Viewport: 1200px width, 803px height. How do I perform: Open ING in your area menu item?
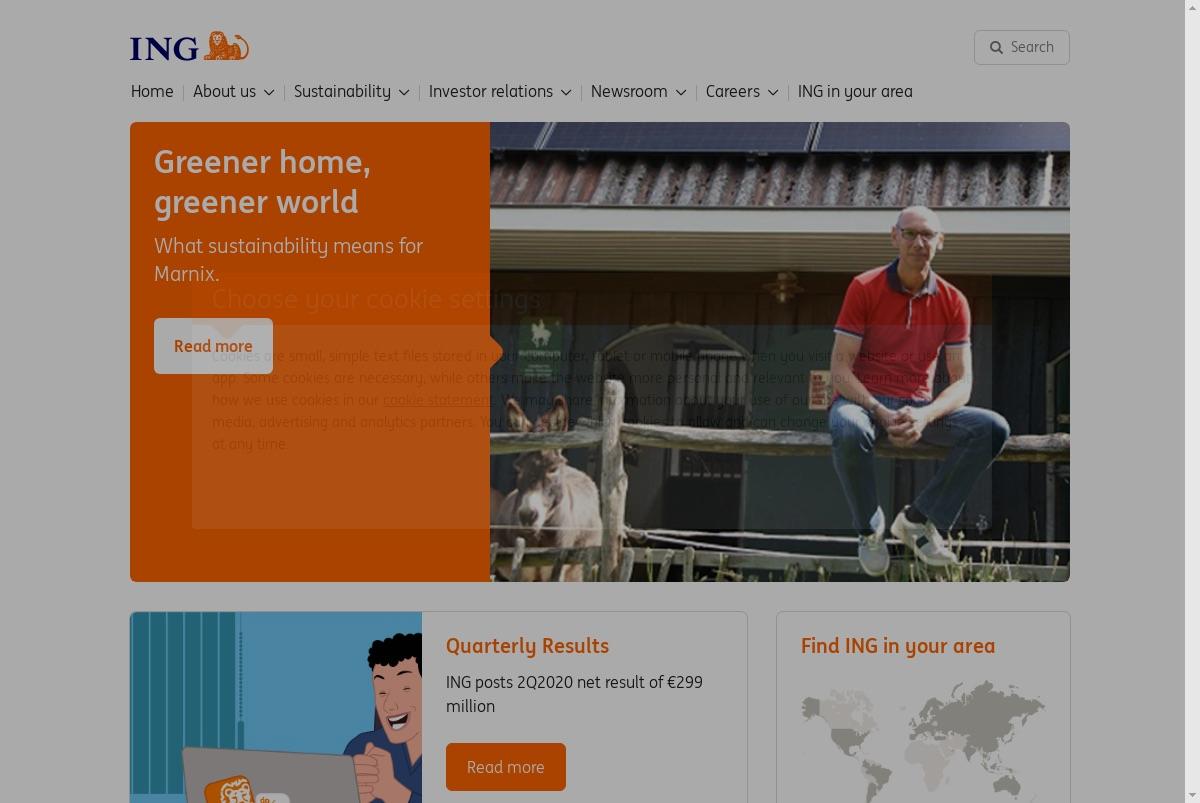[855, 91]
